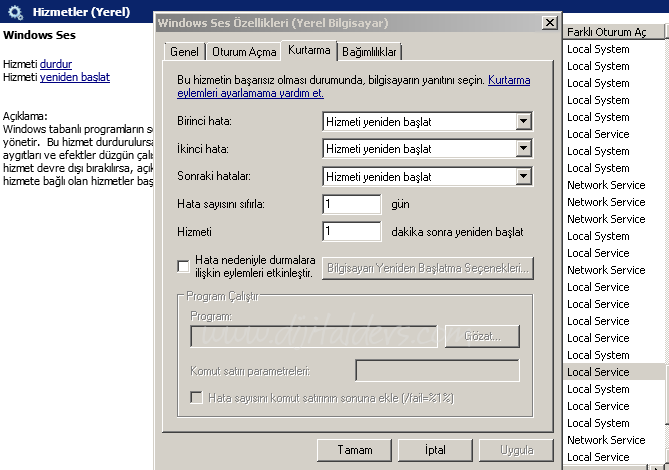Click the İptal button
669x470 pixels.
[x=435, y=450]
